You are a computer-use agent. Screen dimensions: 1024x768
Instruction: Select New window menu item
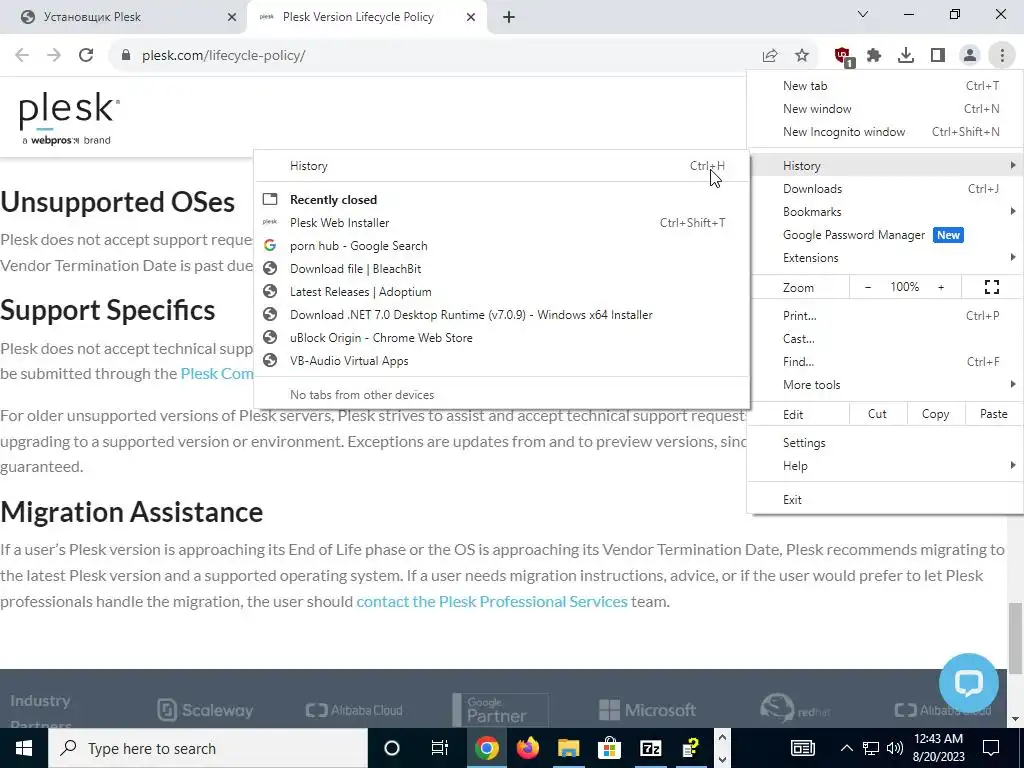pyautogui.click(x=885, y=108)
